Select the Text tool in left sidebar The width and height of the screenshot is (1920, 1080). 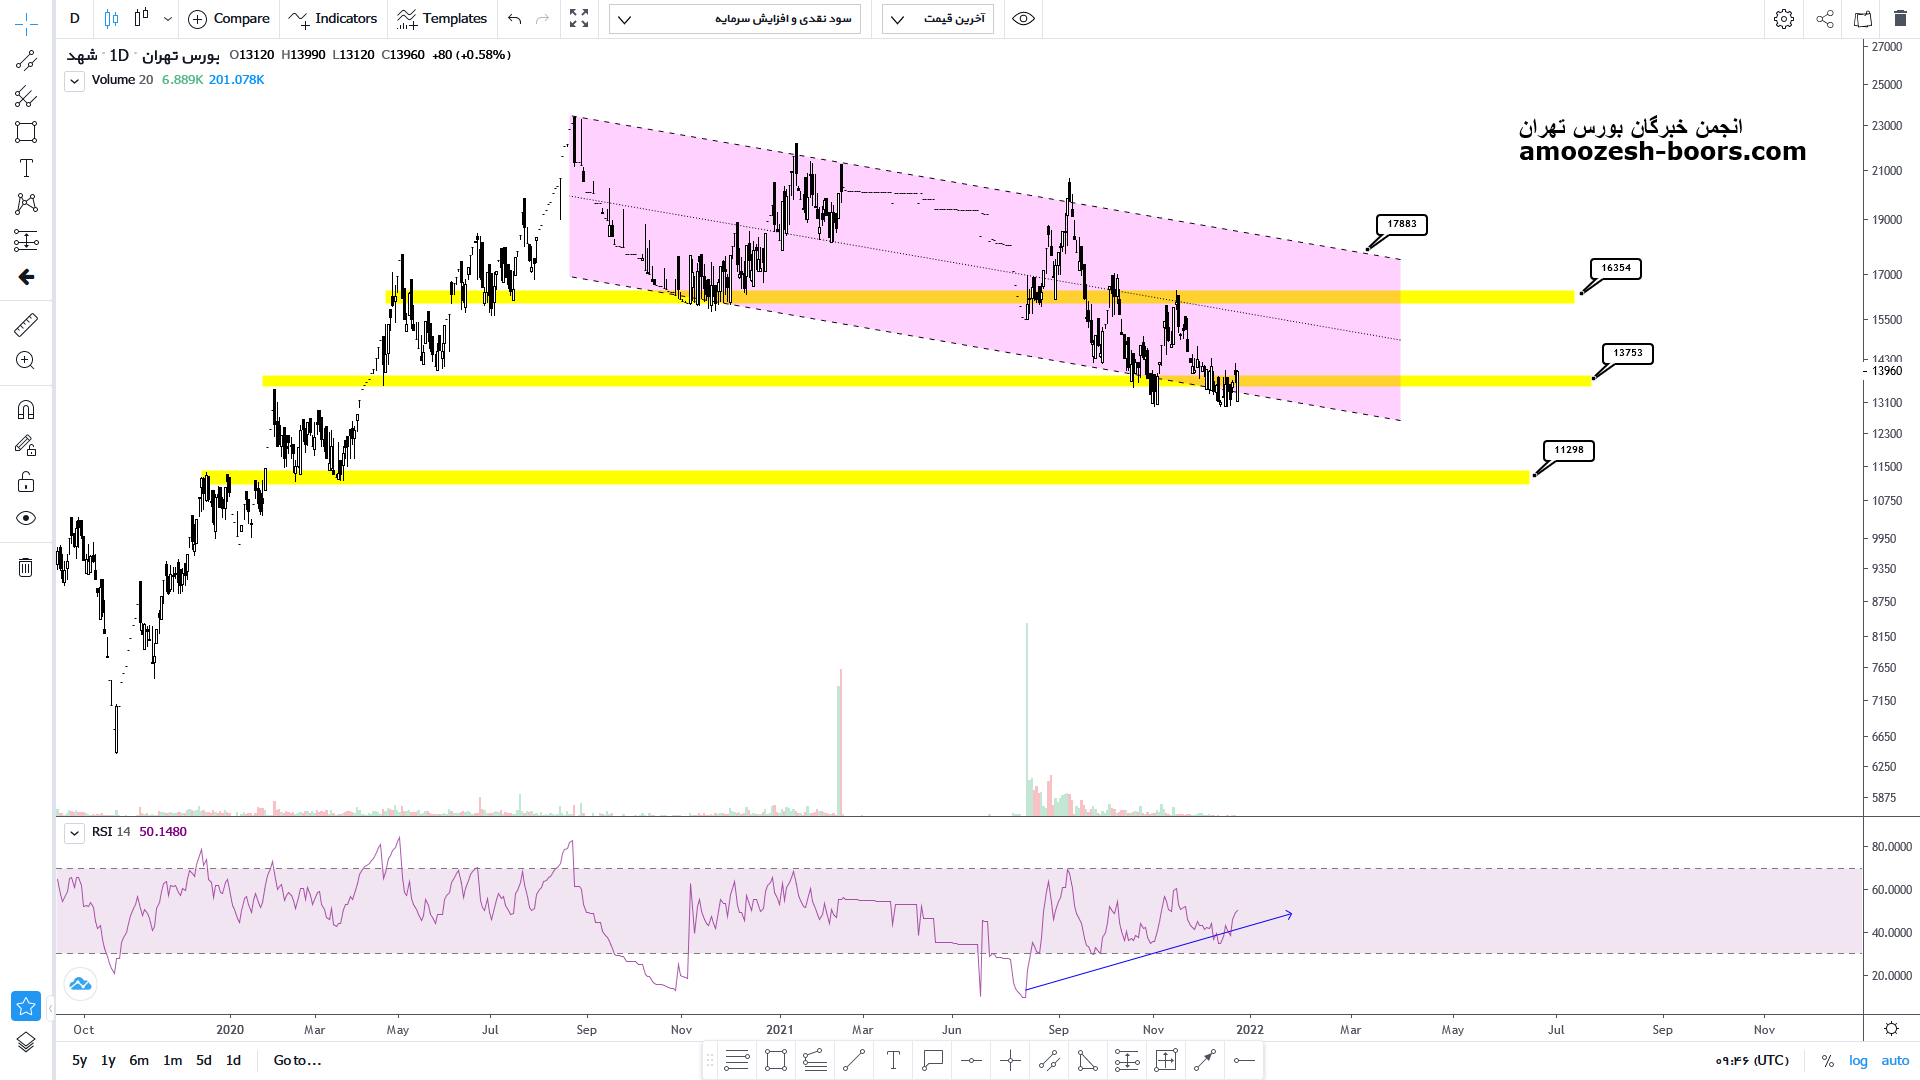(26, 168)
